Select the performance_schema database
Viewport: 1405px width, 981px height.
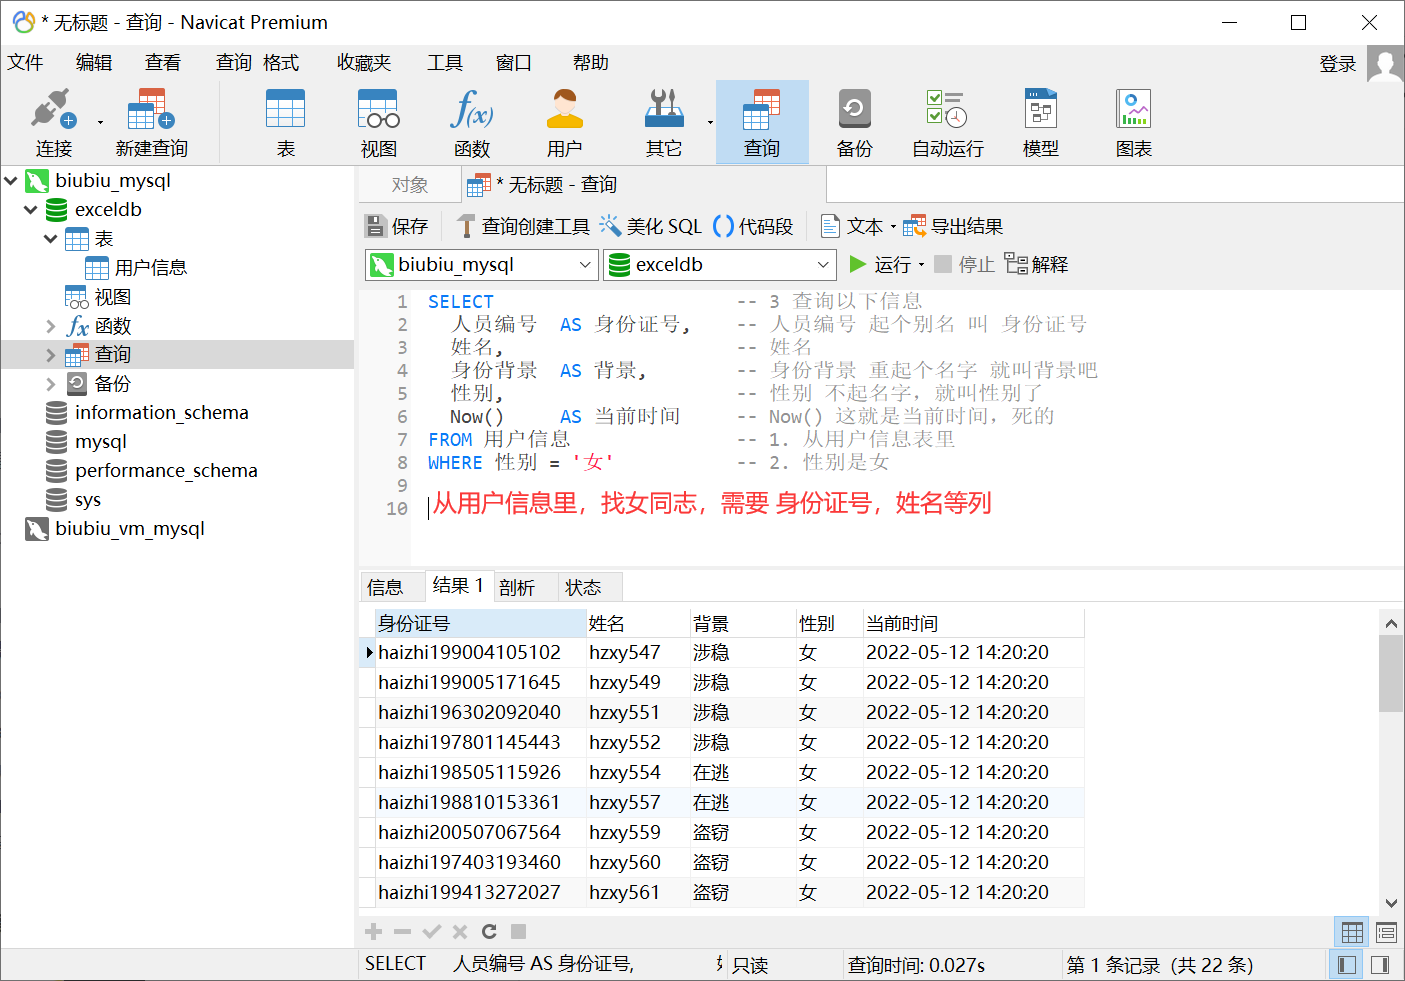tap(166, 471)
